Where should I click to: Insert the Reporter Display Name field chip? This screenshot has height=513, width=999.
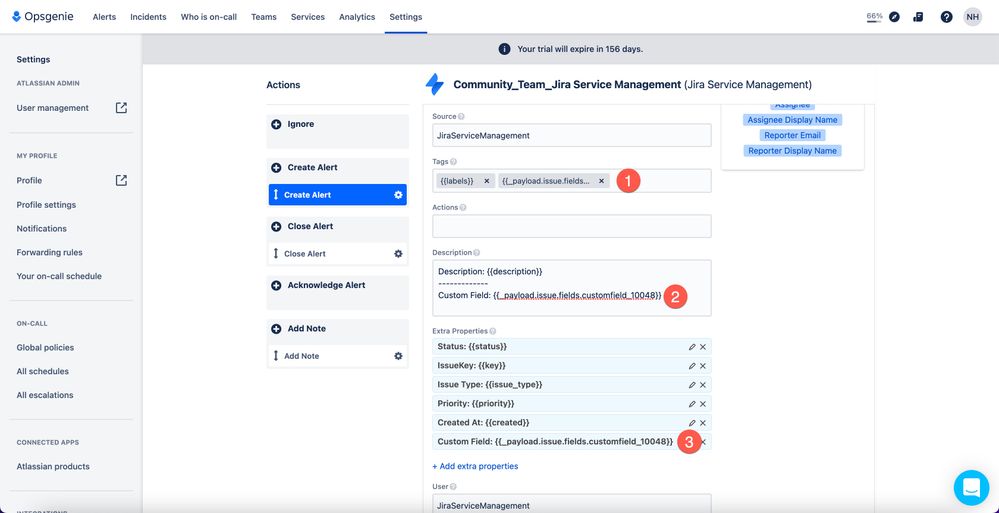(x=793, y=151)
